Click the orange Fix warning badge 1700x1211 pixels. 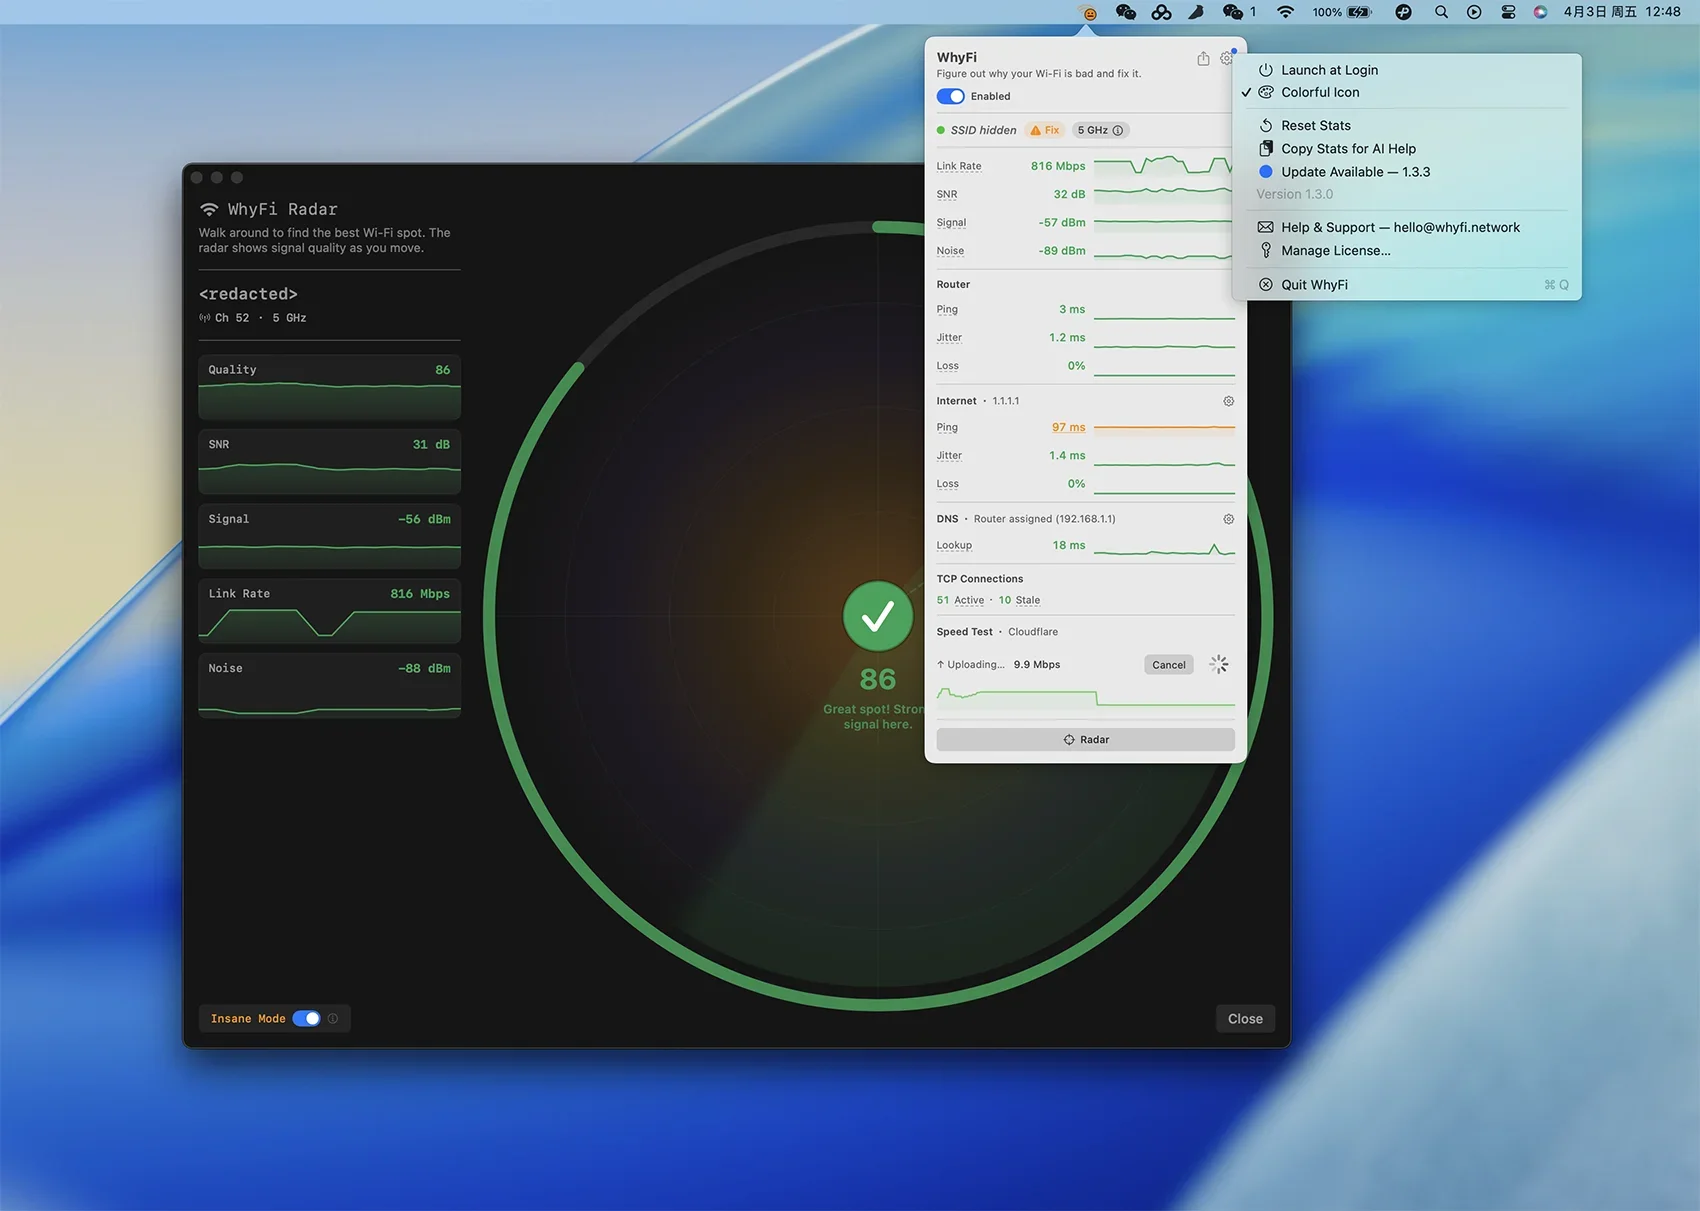point(1044,130)
